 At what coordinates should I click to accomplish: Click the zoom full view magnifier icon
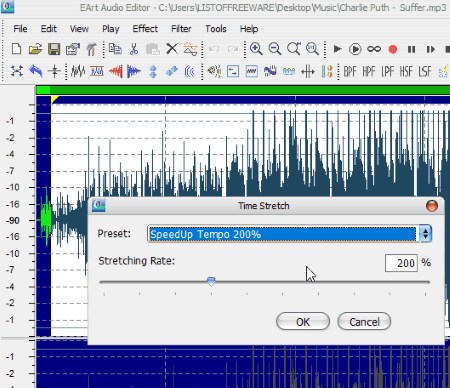312,49
